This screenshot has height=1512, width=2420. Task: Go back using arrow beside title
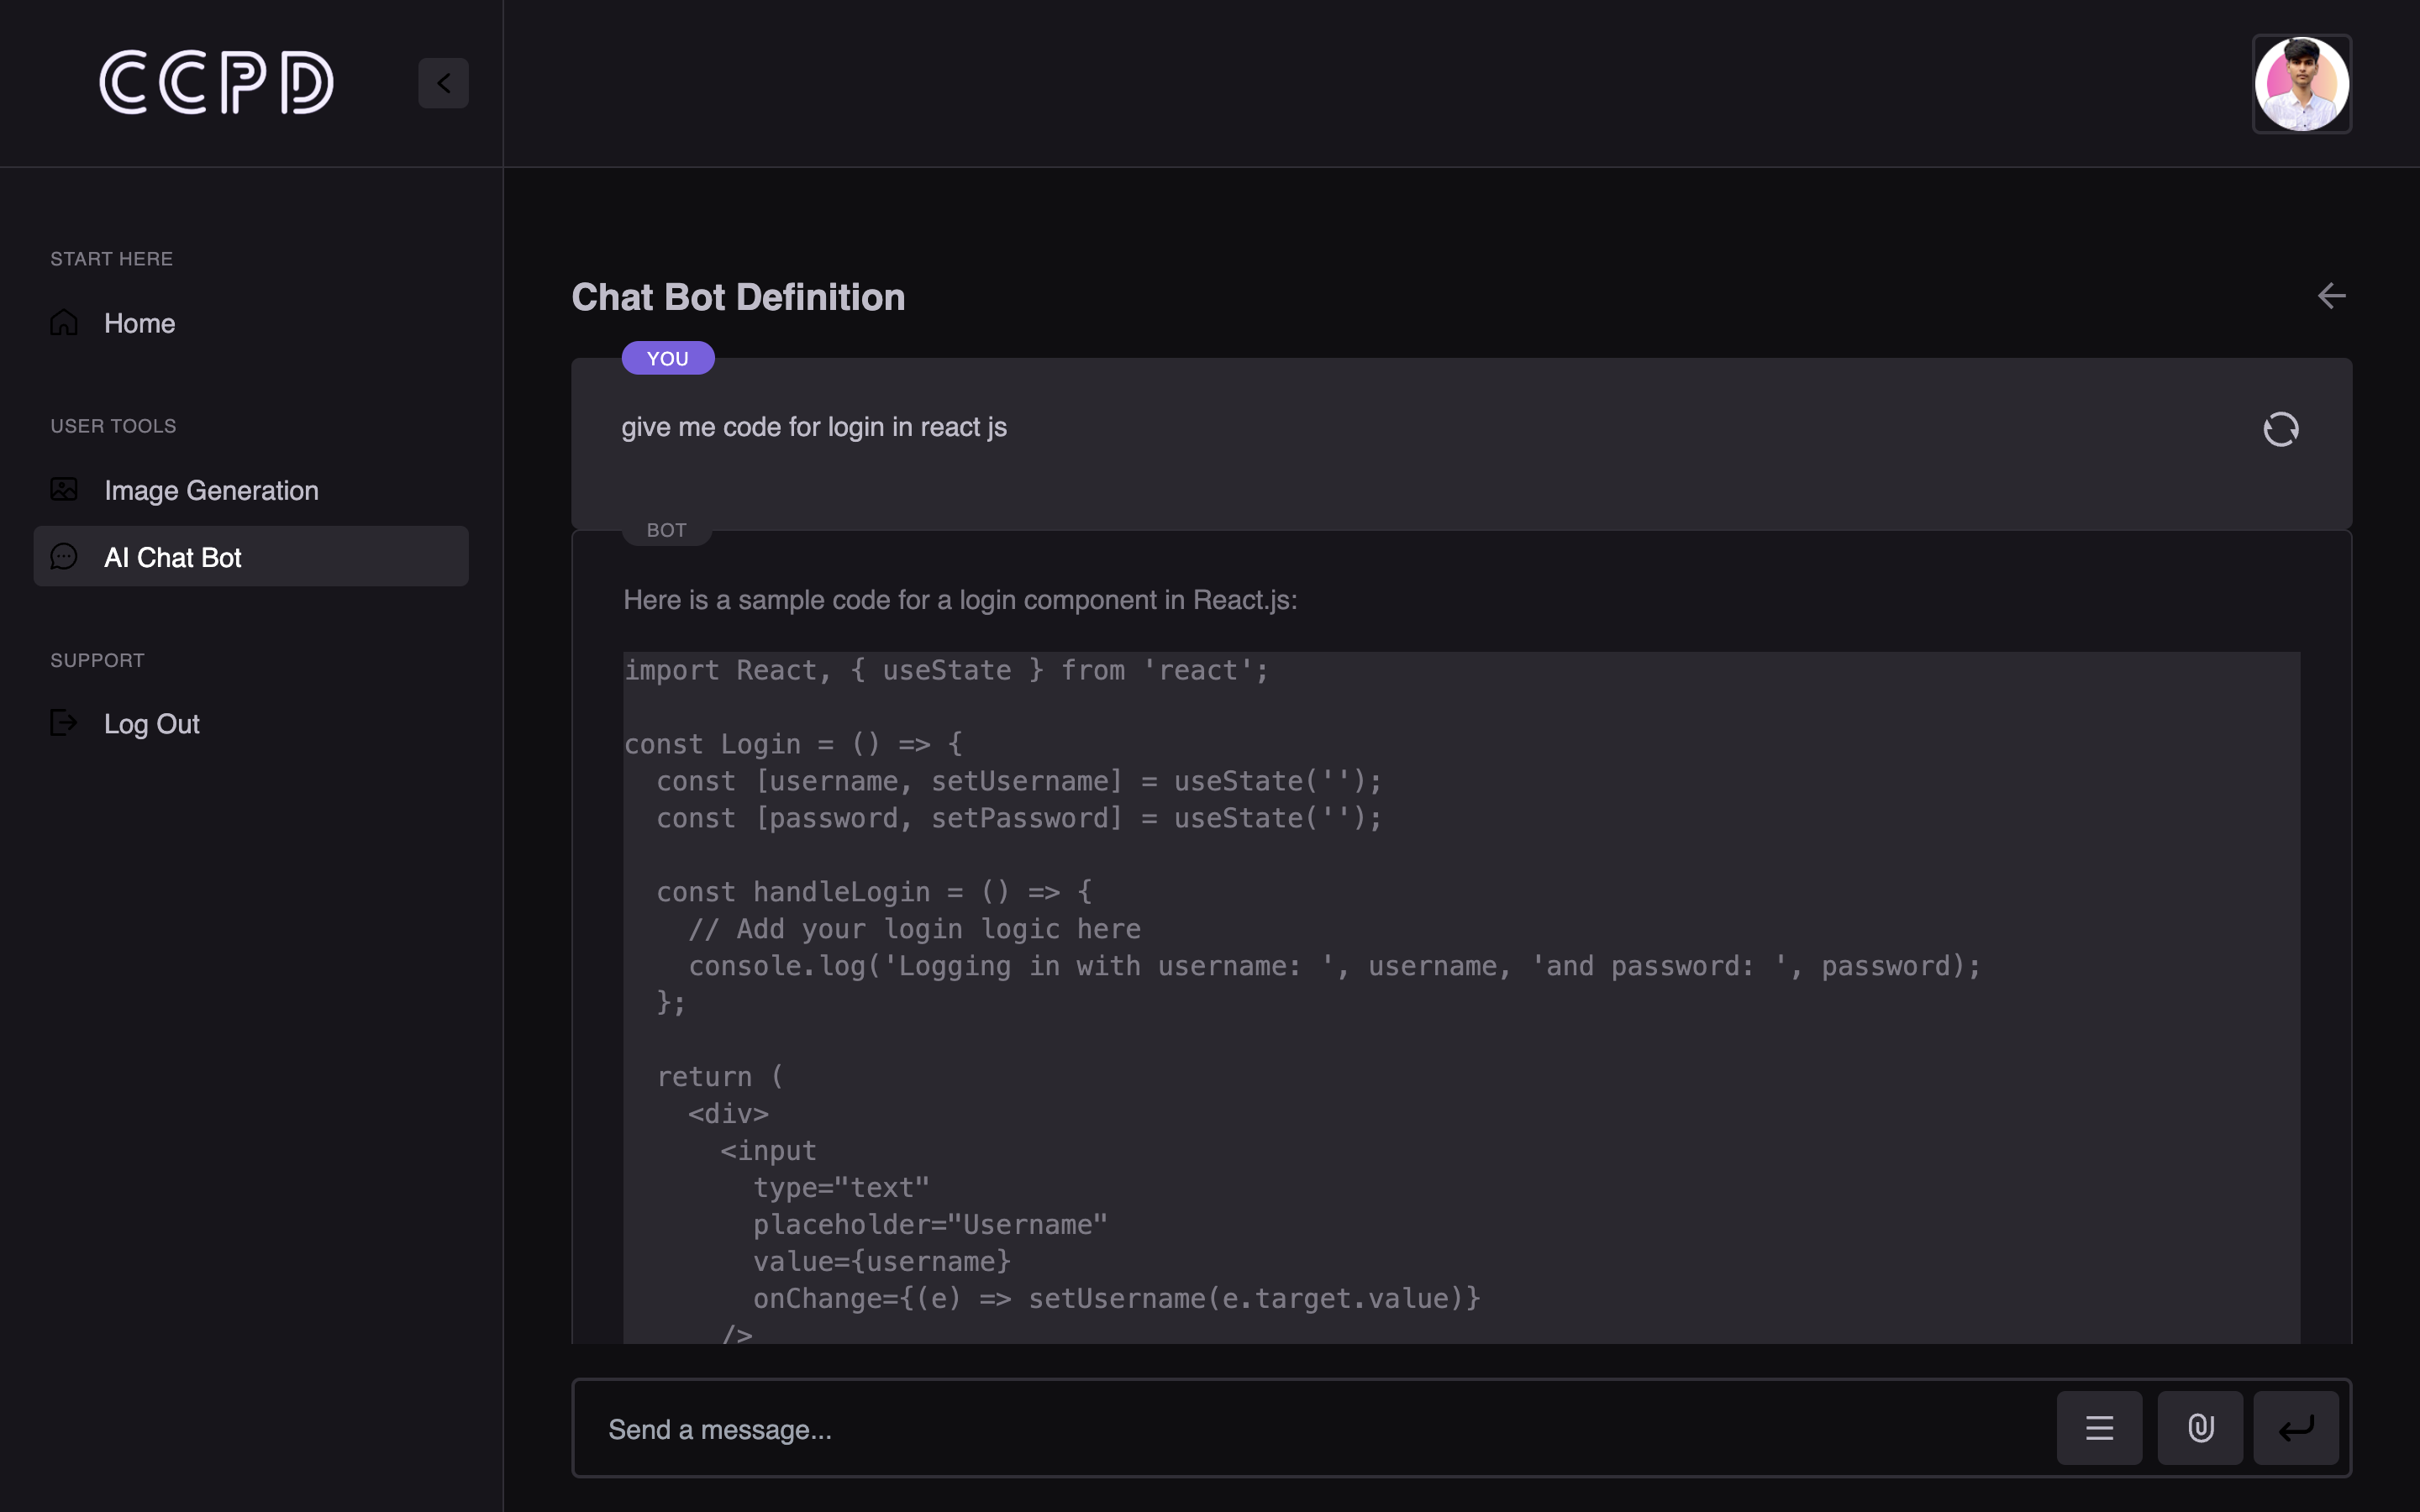(2331, 296)
